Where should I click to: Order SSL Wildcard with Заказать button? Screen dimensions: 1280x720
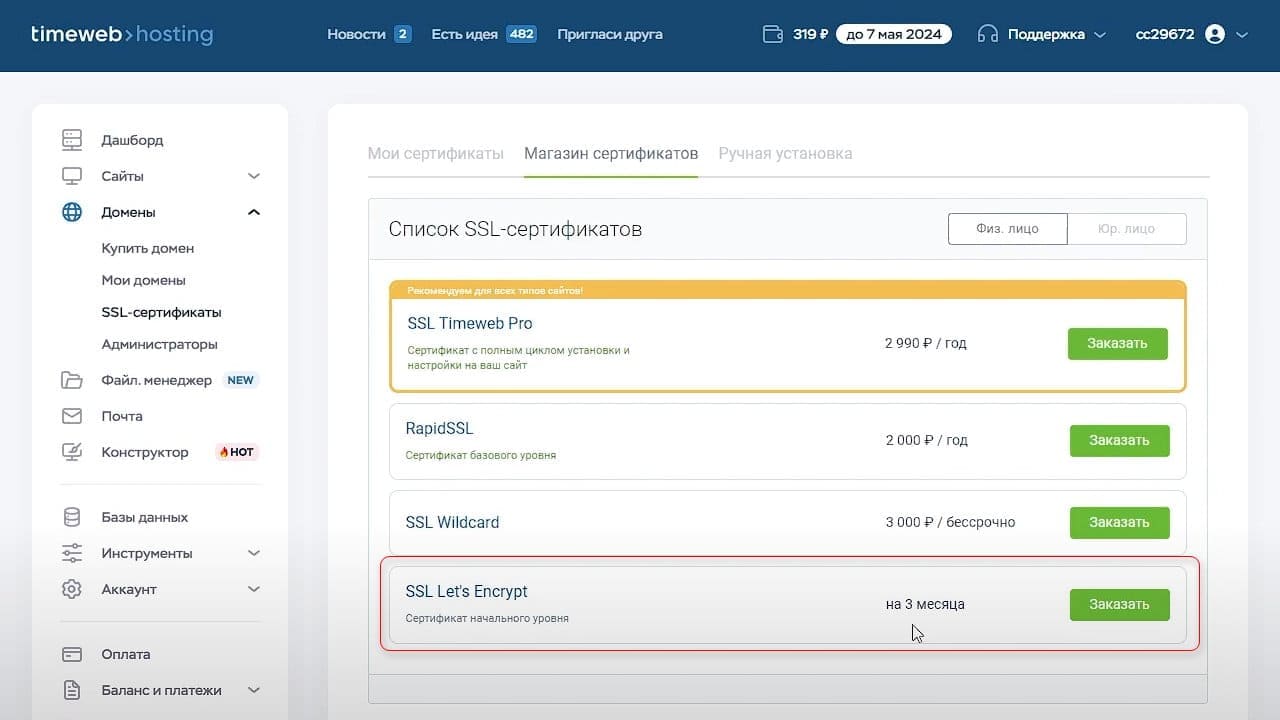point(1120,522)
